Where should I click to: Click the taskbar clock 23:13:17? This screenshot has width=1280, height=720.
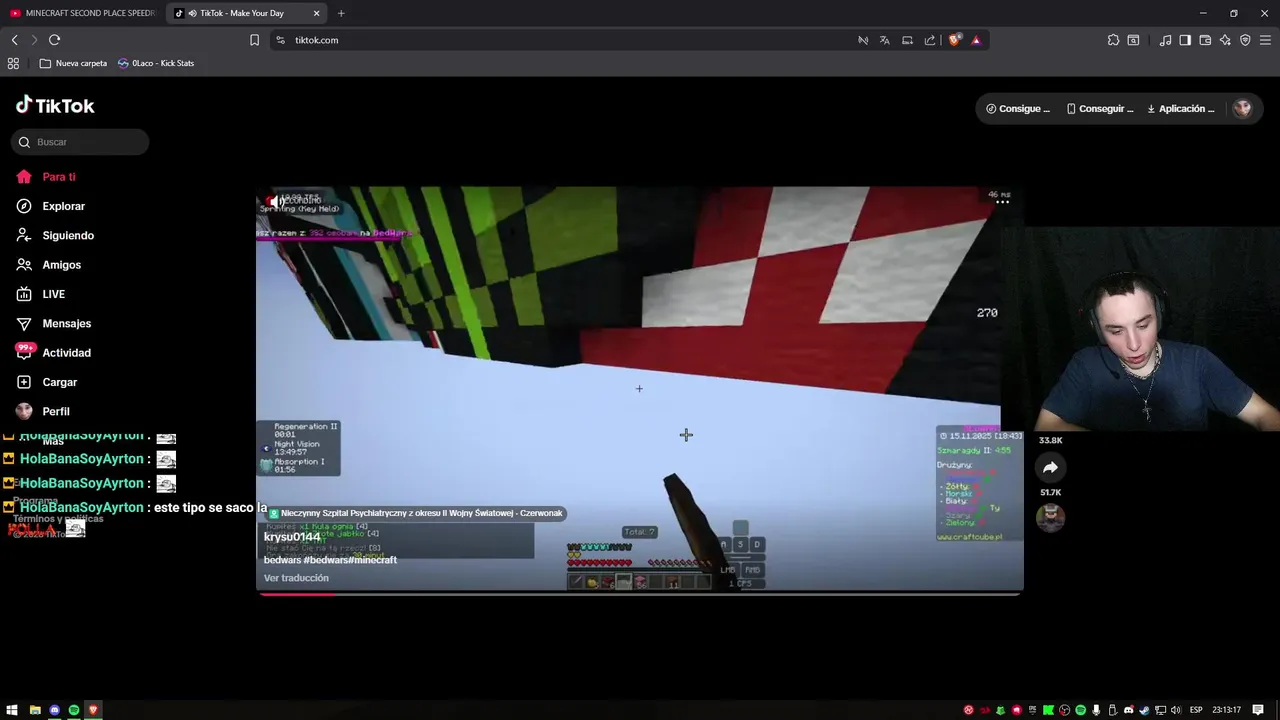[x=1227, y=710]
